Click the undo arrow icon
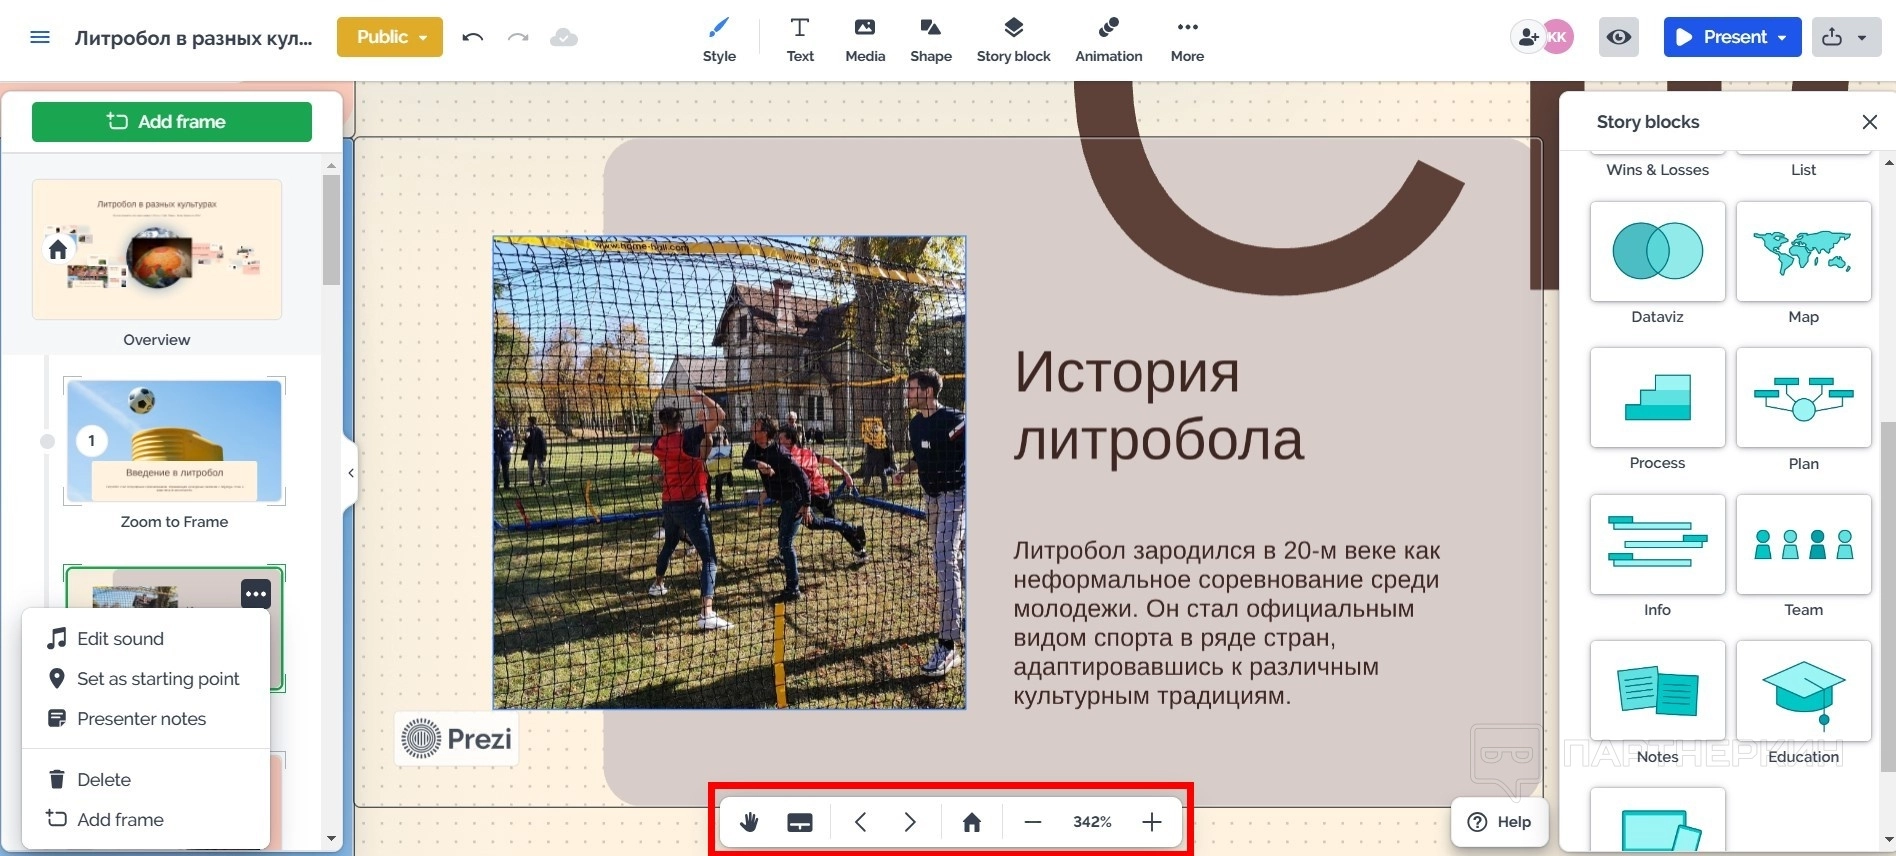 click(x=473, y=38)
